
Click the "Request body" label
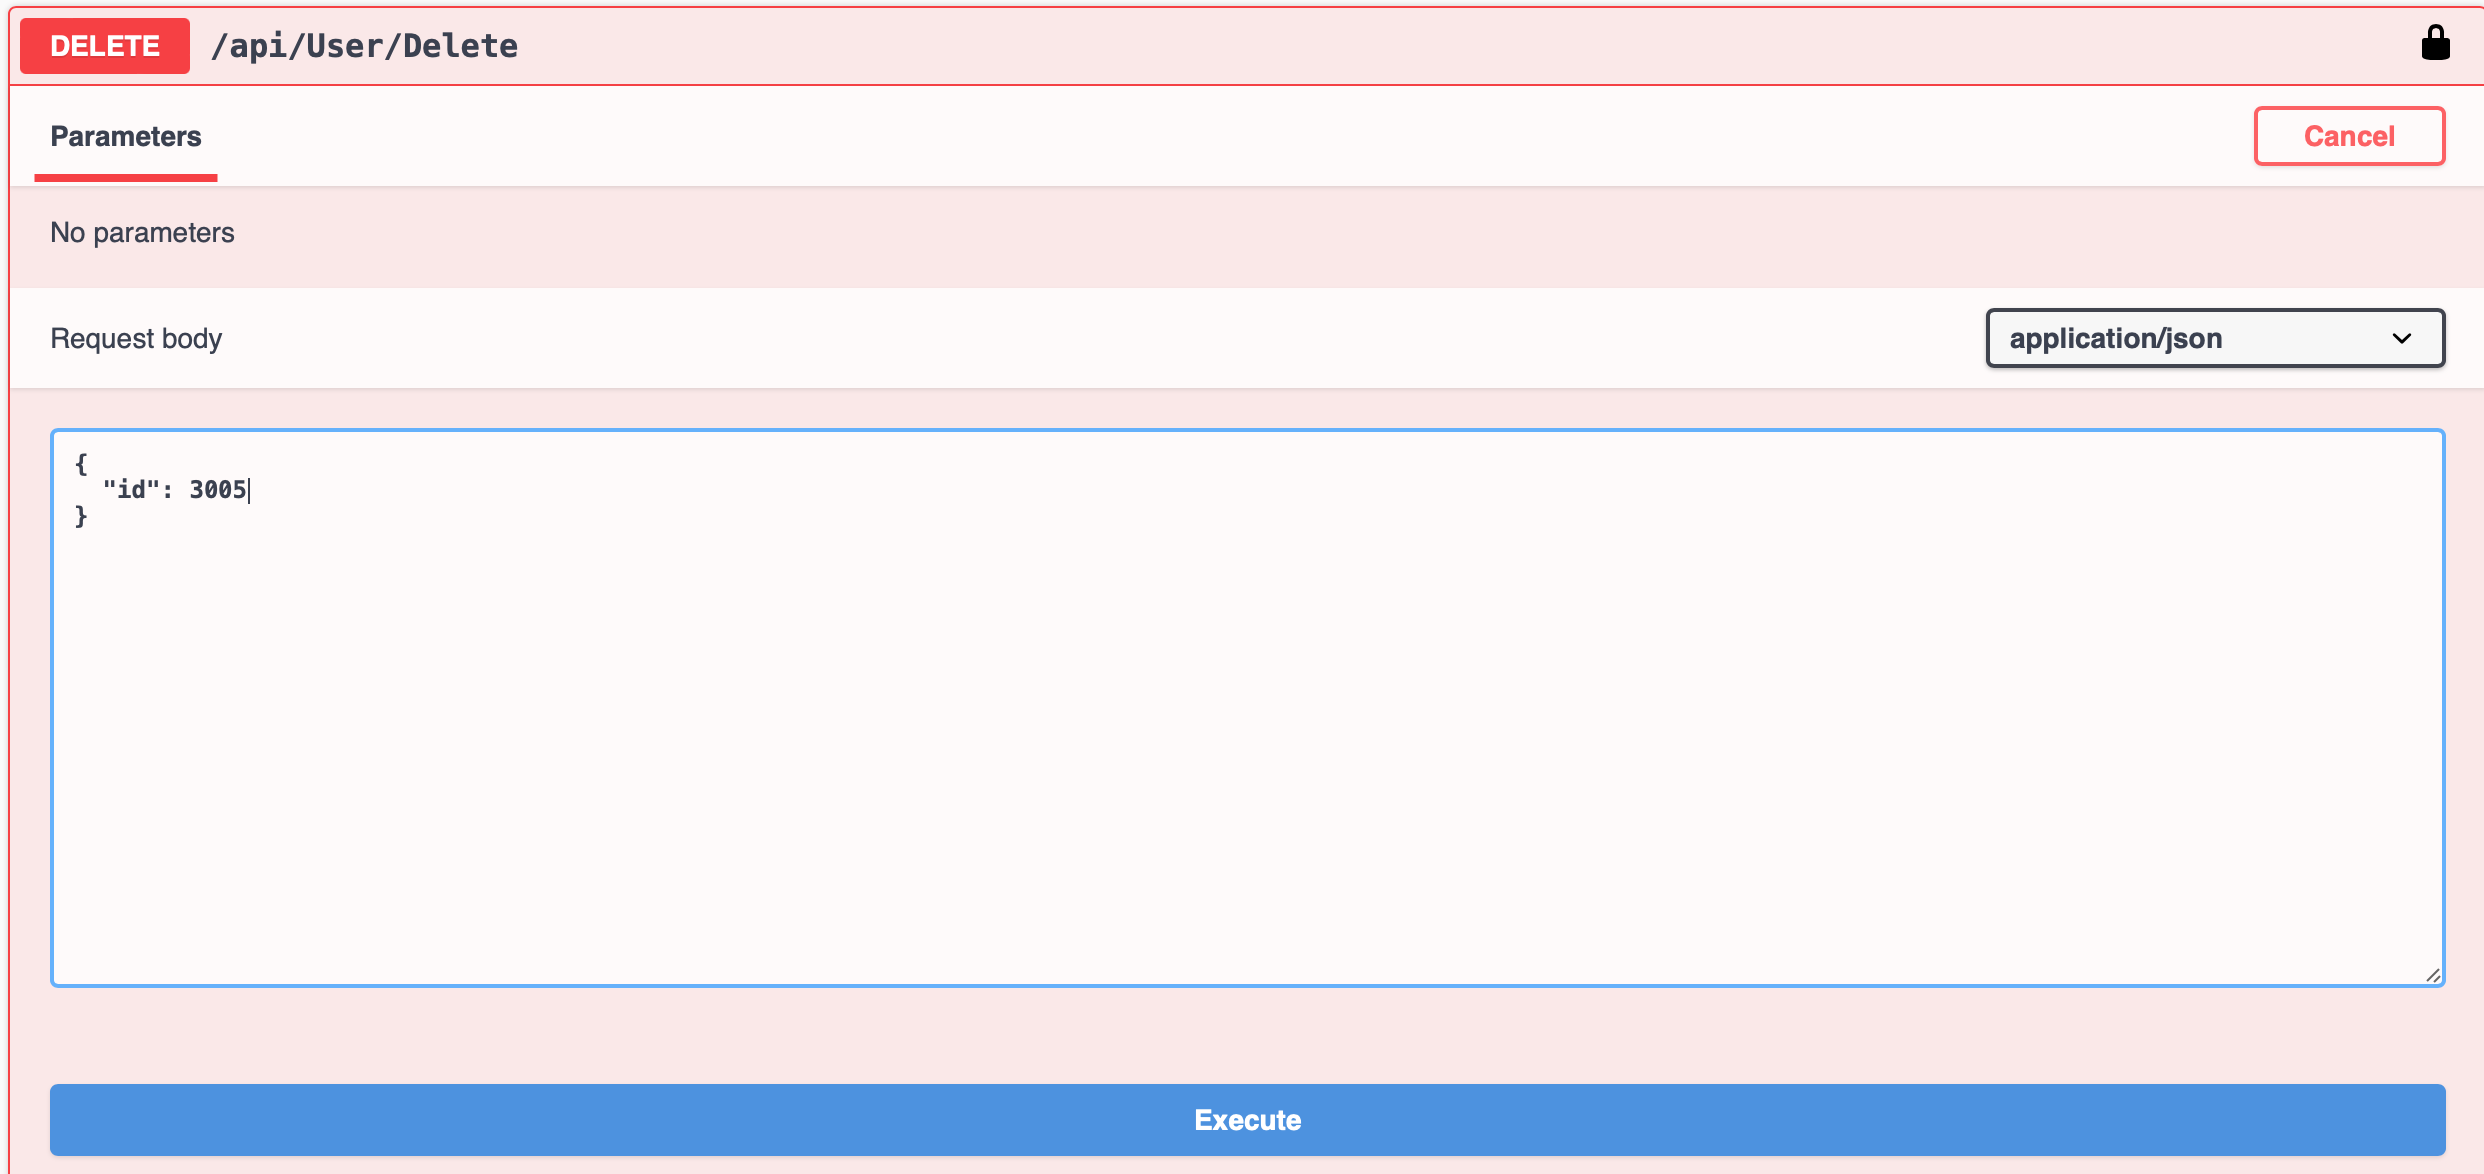136,339
